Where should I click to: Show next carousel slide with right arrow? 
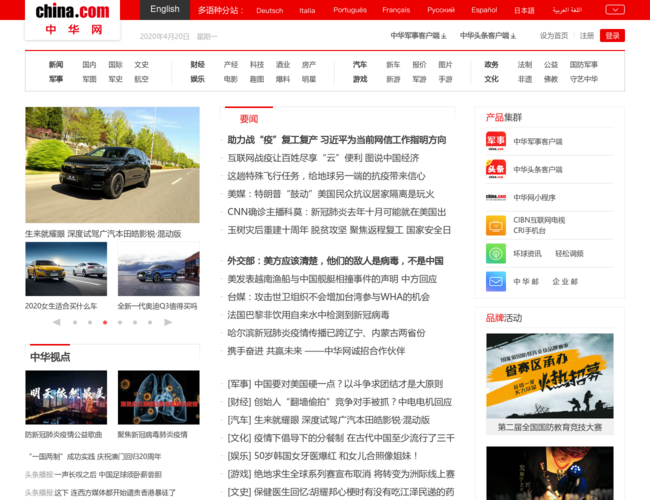pyautogui.click(x=168, y=322)
